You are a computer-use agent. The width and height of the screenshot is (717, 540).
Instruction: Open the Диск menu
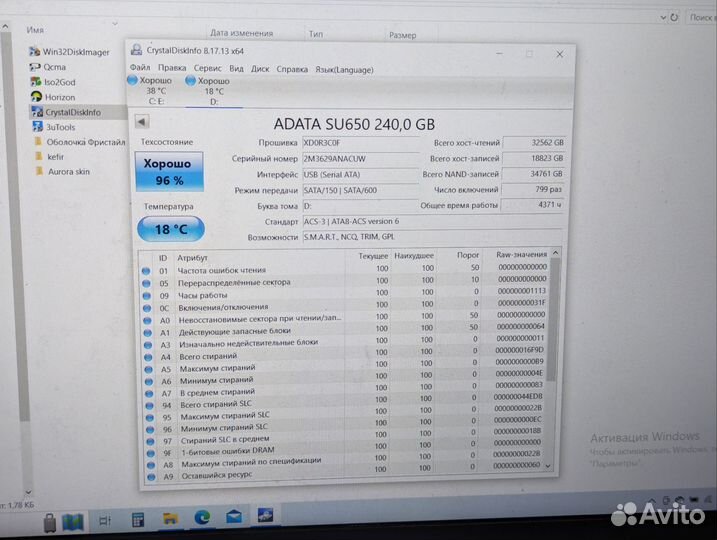point(260,69)
